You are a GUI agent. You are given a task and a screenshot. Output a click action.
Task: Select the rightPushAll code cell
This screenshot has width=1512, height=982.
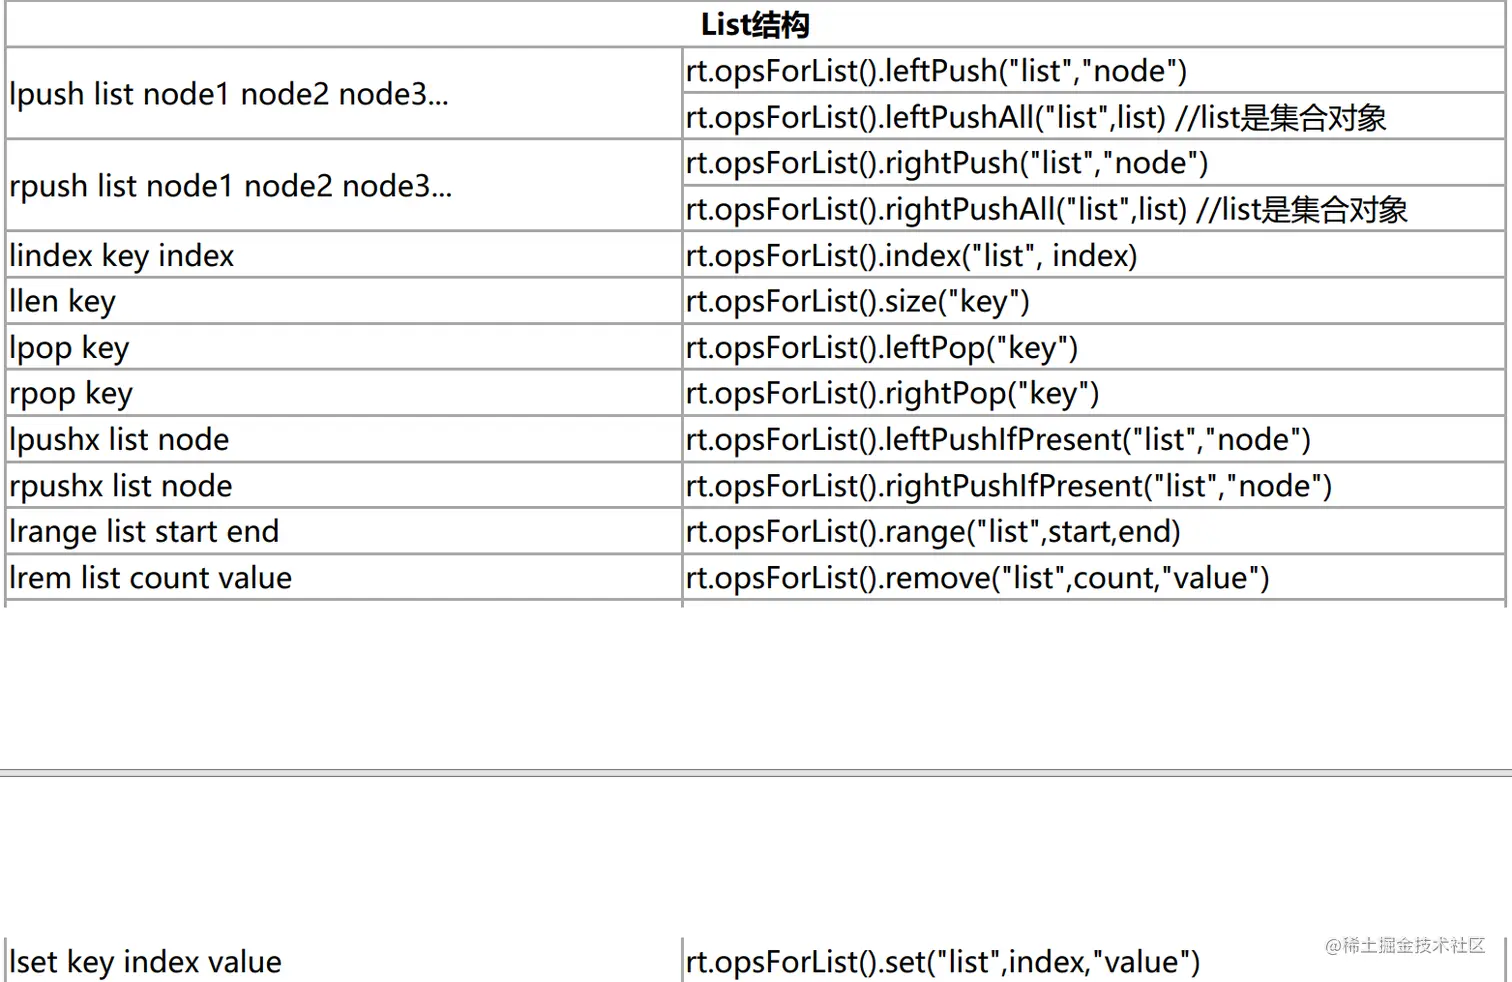pyautogui.click(x=1046, y=210)
